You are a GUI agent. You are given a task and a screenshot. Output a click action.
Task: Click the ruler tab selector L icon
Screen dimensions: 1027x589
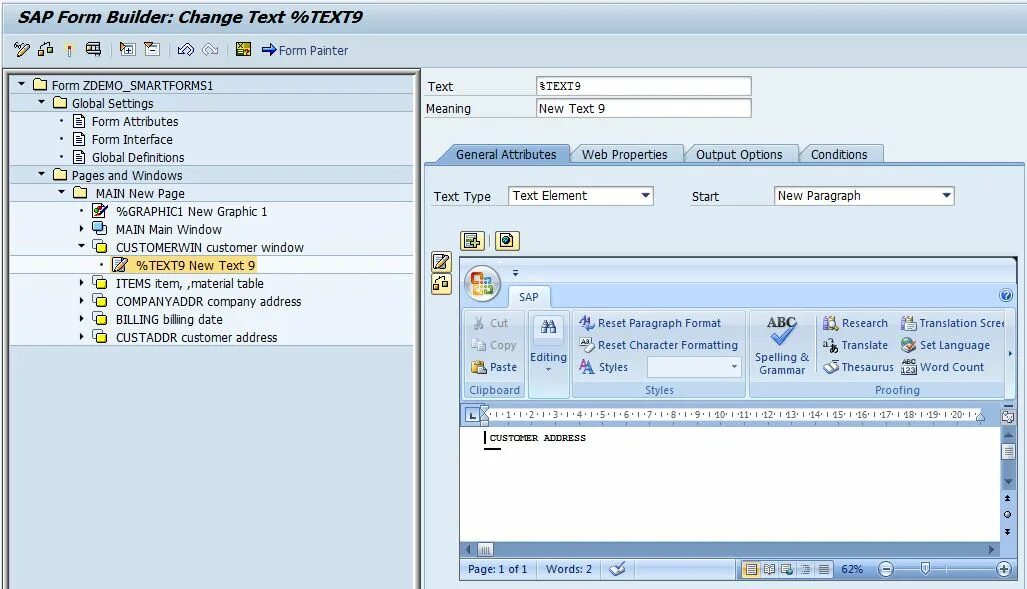click(x=472, y=415)
